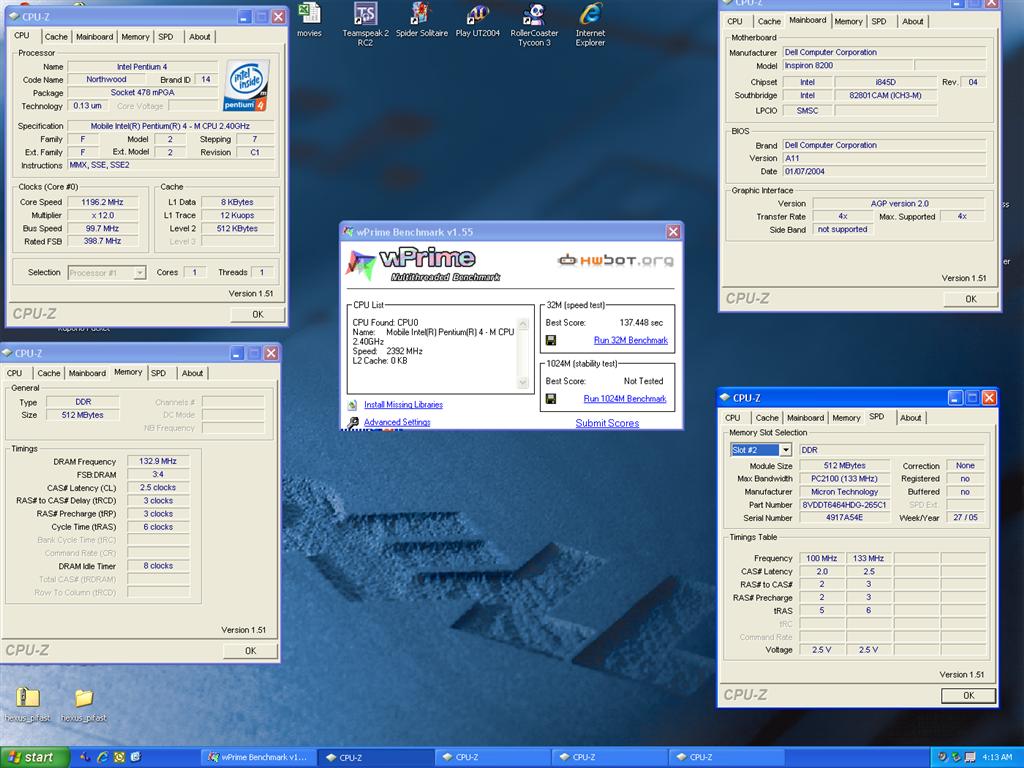
Task: Open Cache tab in CPU-Z SPD window
Action: click(x=767, y=417)
